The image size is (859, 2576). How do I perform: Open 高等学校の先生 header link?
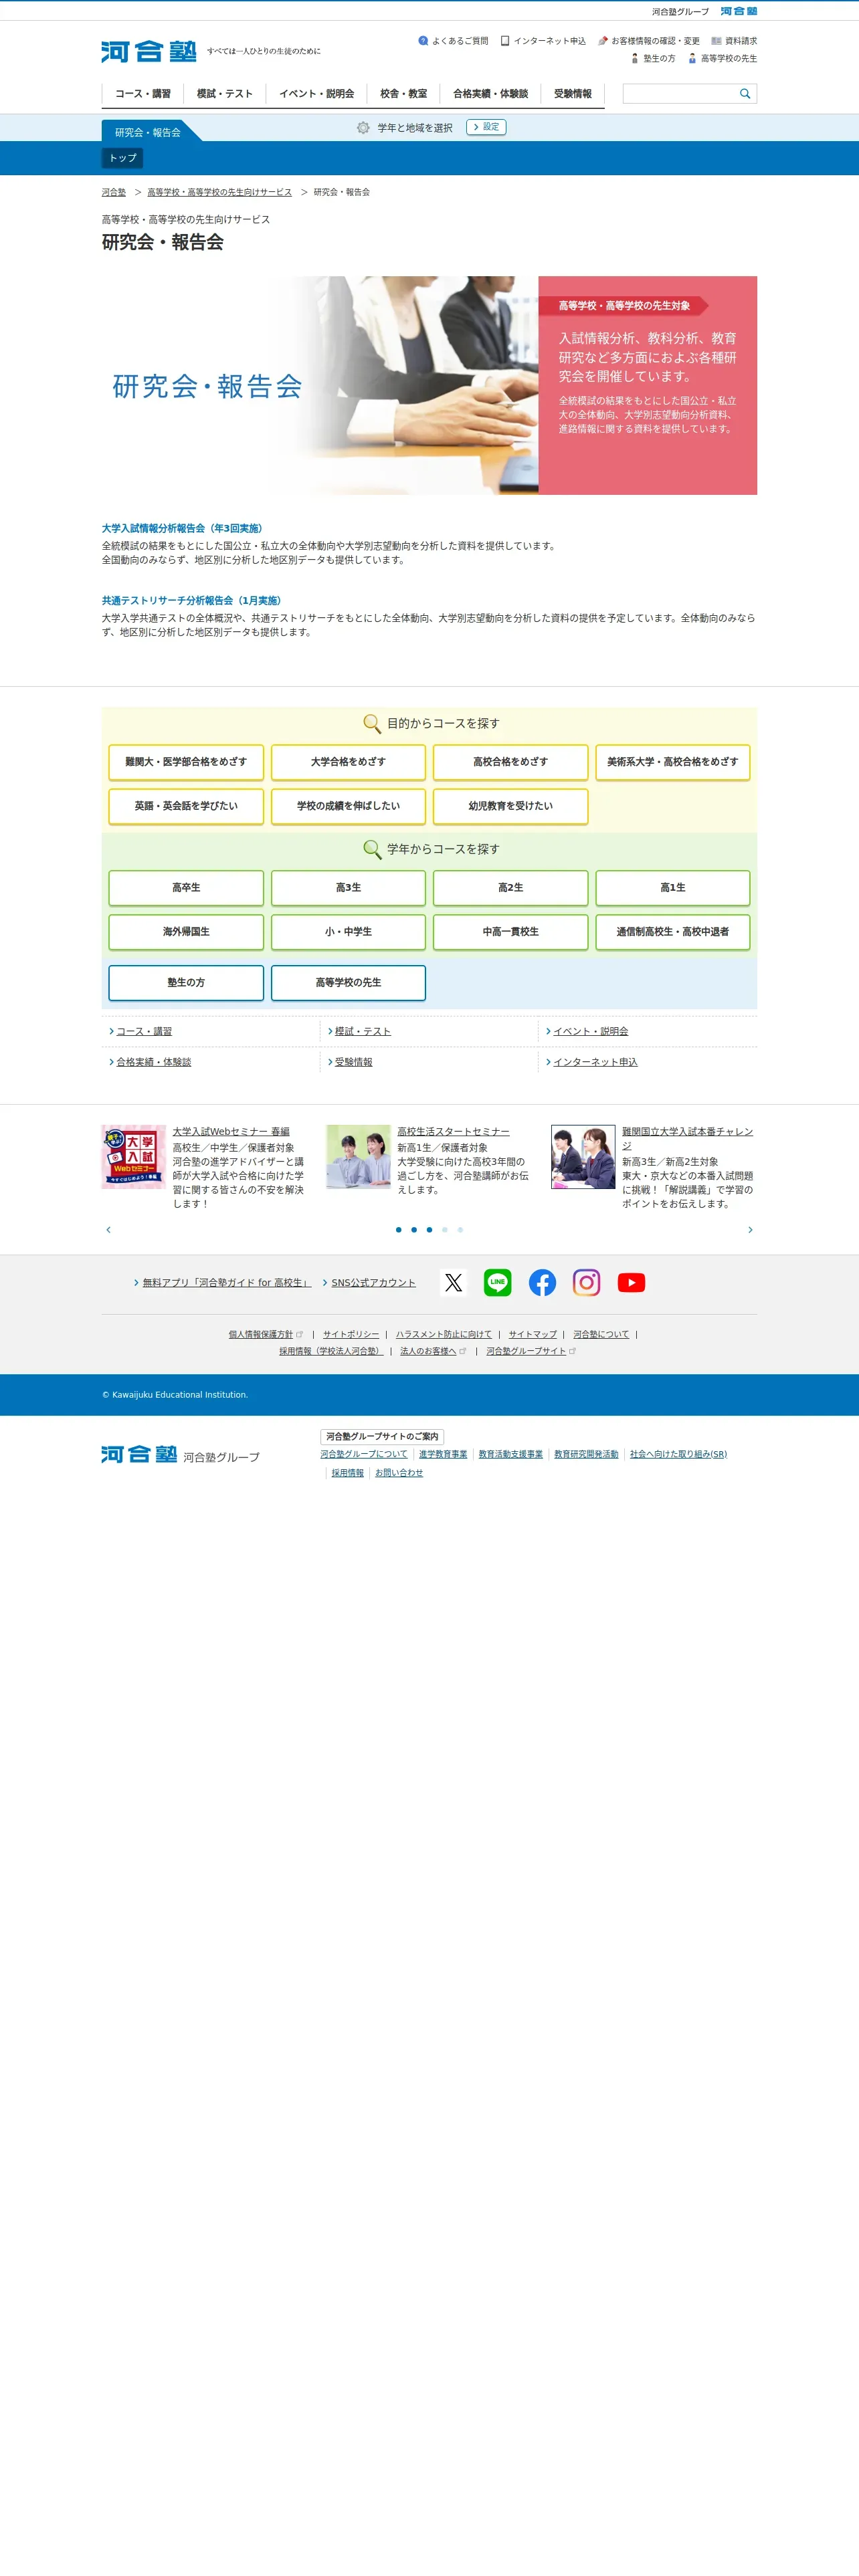[722, 58]
